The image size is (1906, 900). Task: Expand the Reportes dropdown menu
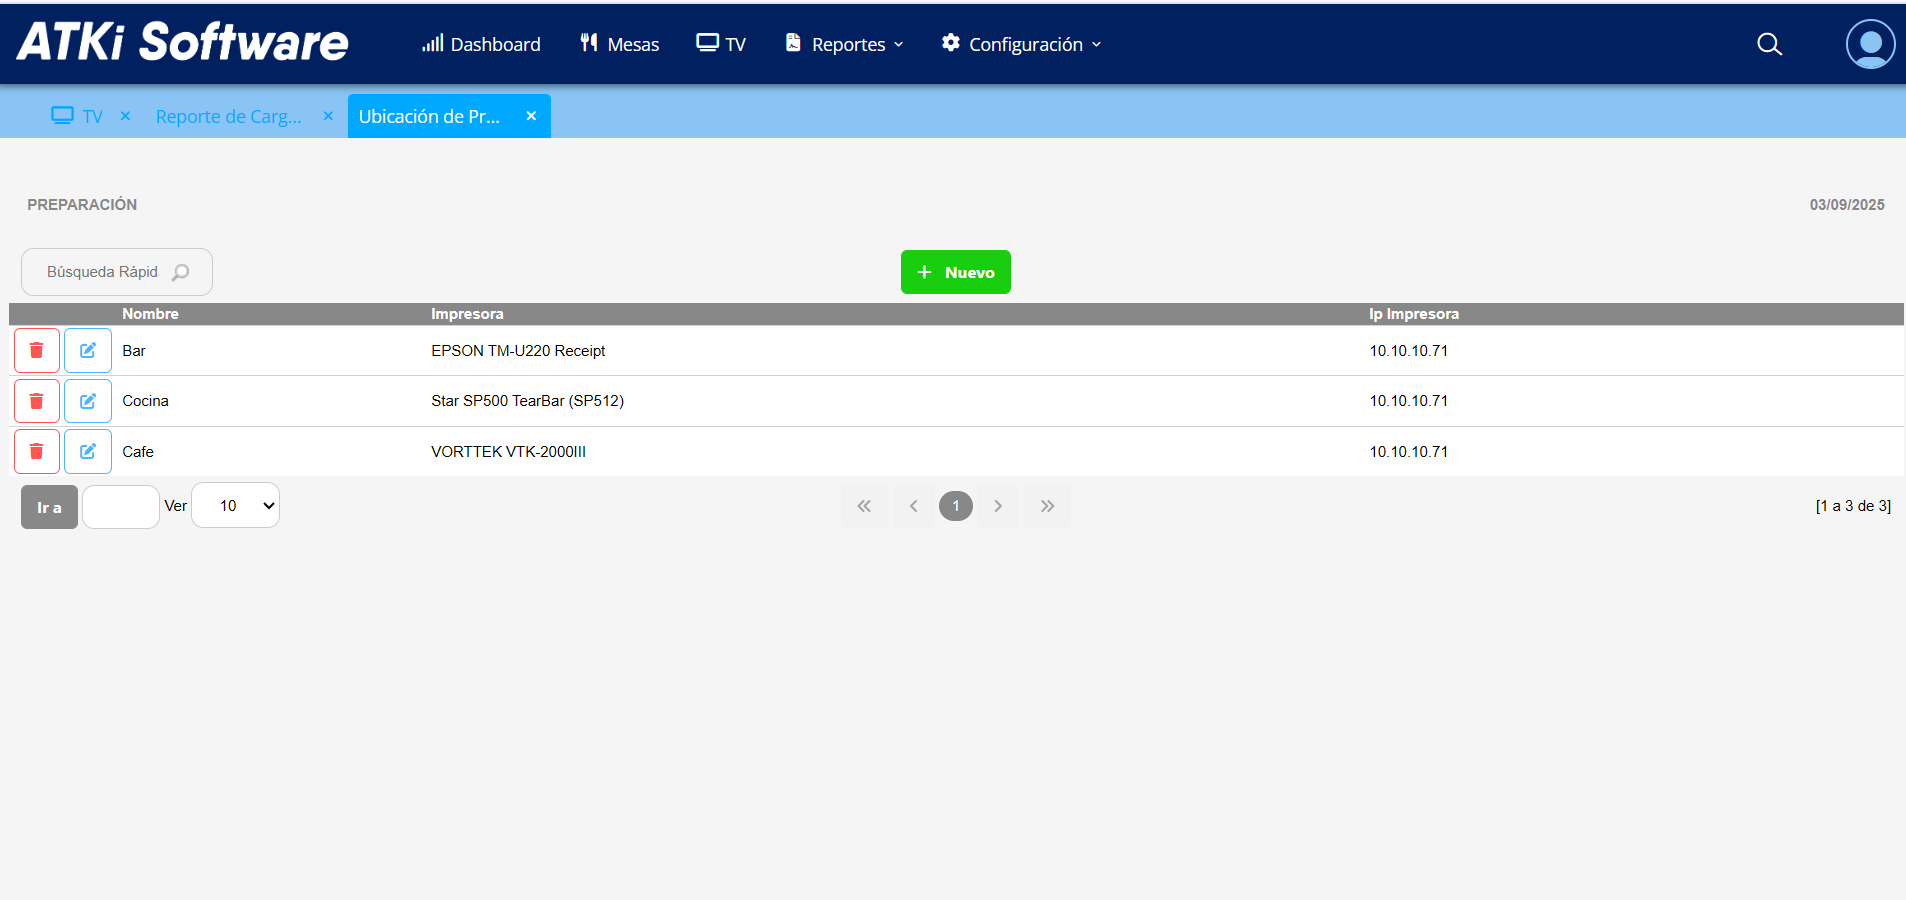click(845, 44)
